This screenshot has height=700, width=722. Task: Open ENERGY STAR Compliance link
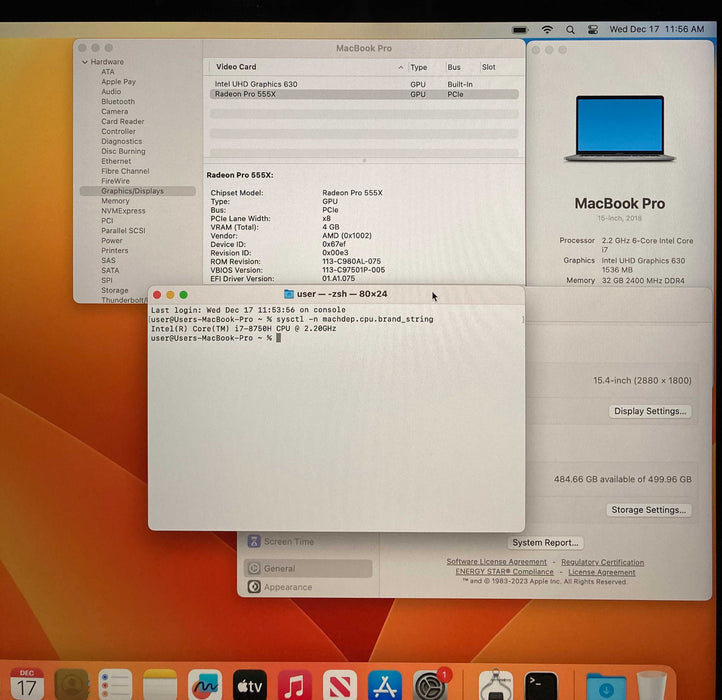pos(504,572)
